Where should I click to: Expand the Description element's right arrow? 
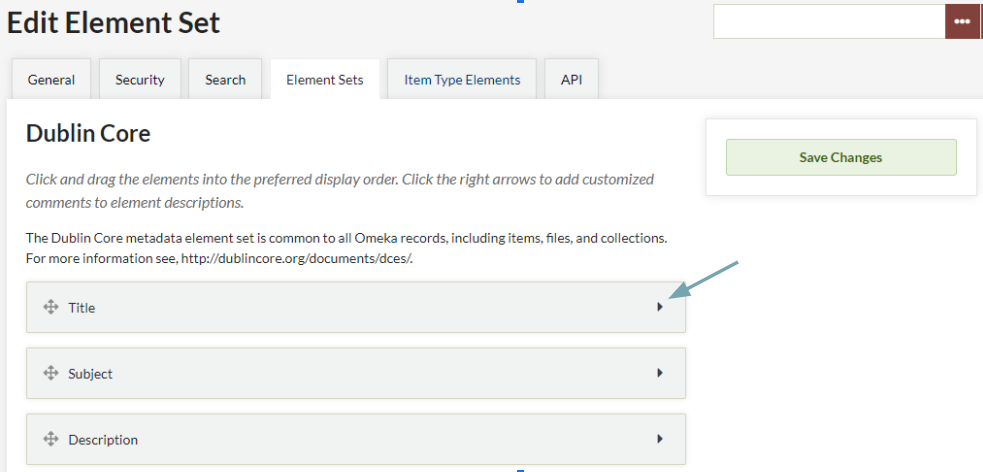(x=660, y=439)
